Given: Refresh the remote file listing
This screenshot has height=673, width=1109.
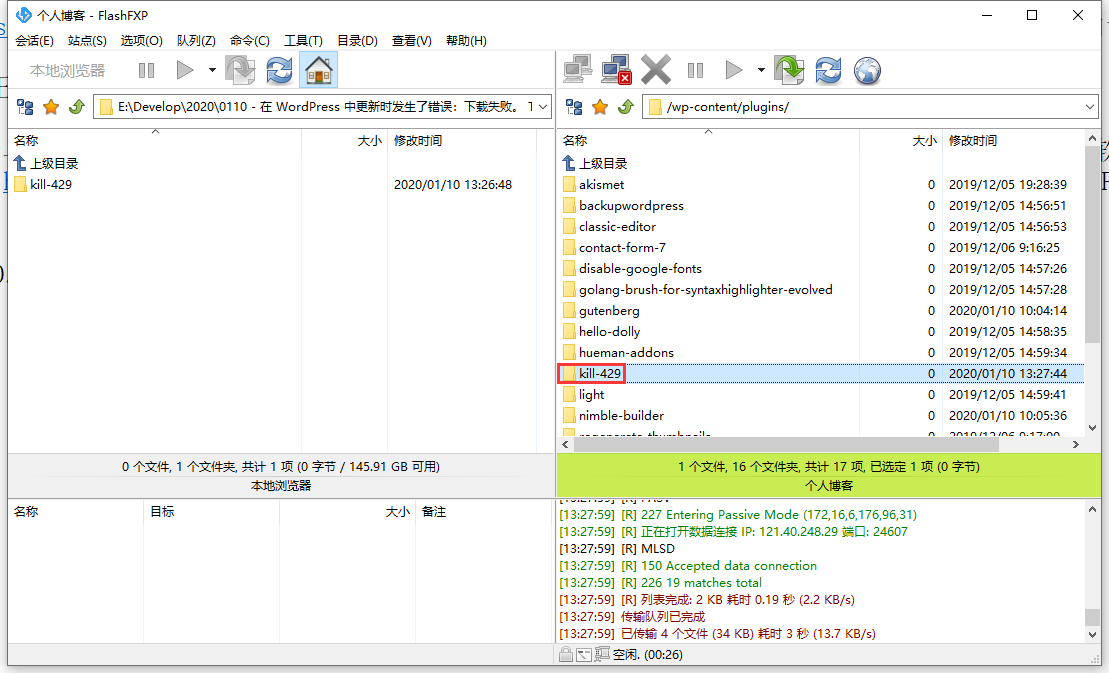Looking at the screenshot, I should pos(828,70).
